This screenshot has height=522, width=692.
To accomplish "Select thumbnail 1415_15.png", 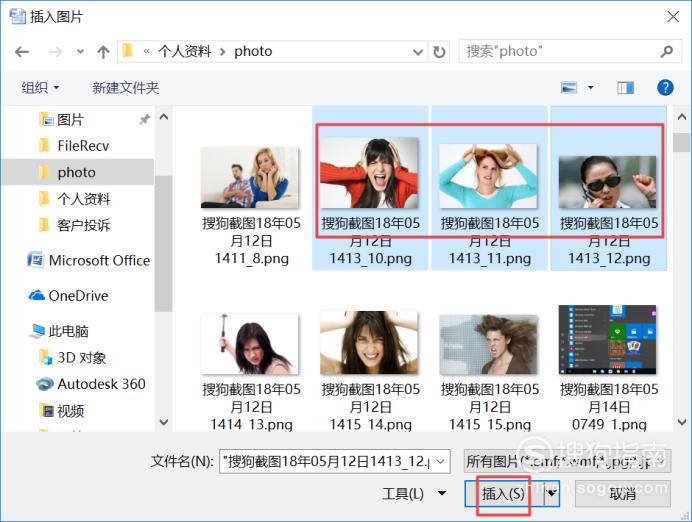I will [x=489, y=345].
